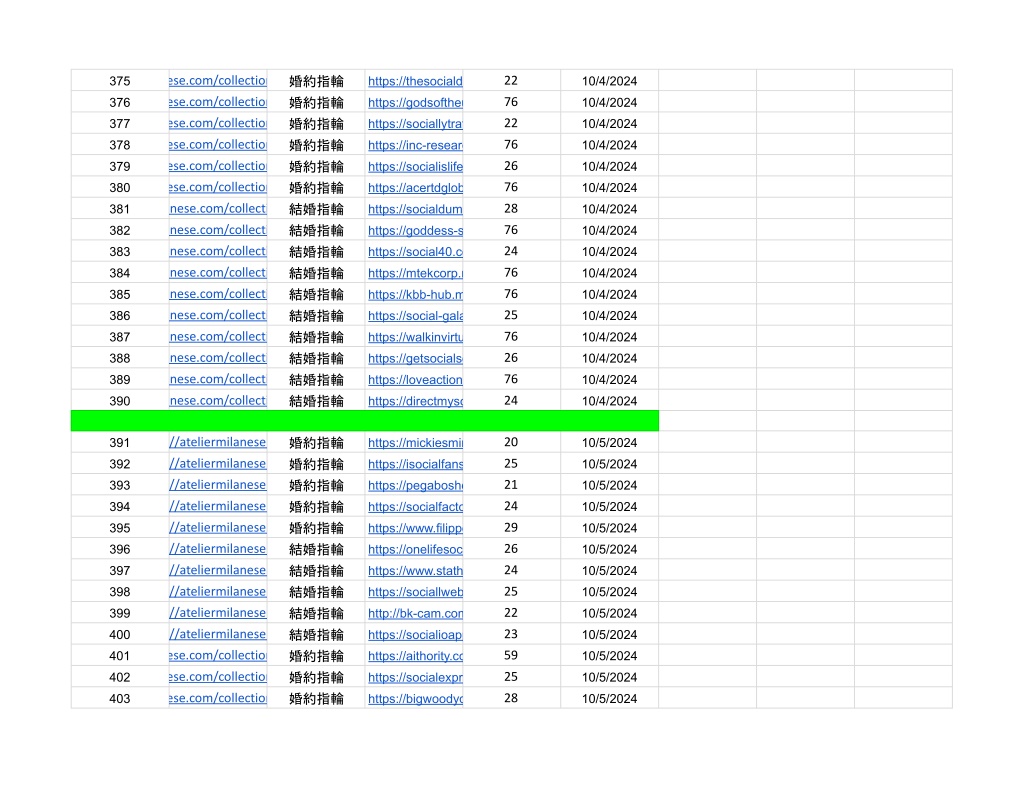Viewport: 1024px width, 791px height.
Task: Select the 10/5/2024 date in row 397
Action: pyautogui.click(x=609, y=570)
